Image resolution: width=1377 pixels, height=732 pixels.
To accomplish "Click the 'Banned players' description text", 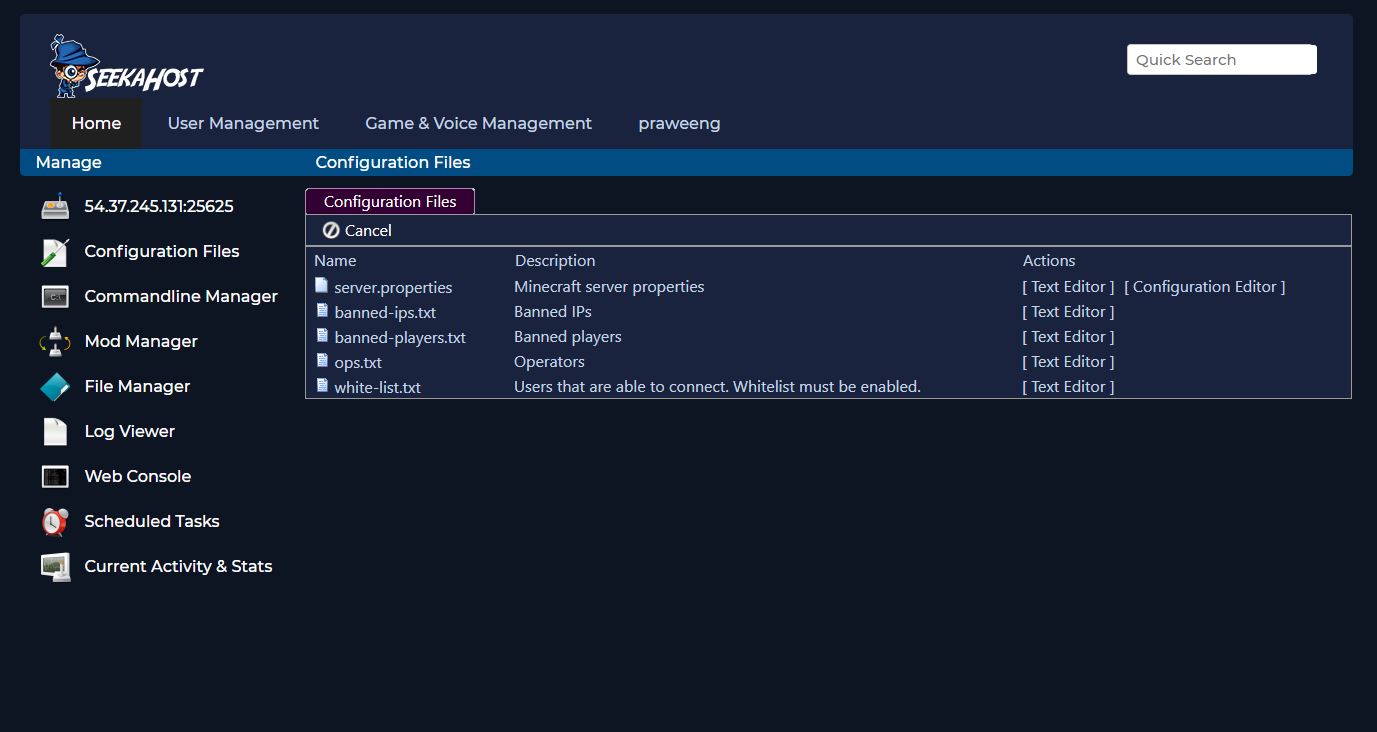I will [x=568, y=337].
